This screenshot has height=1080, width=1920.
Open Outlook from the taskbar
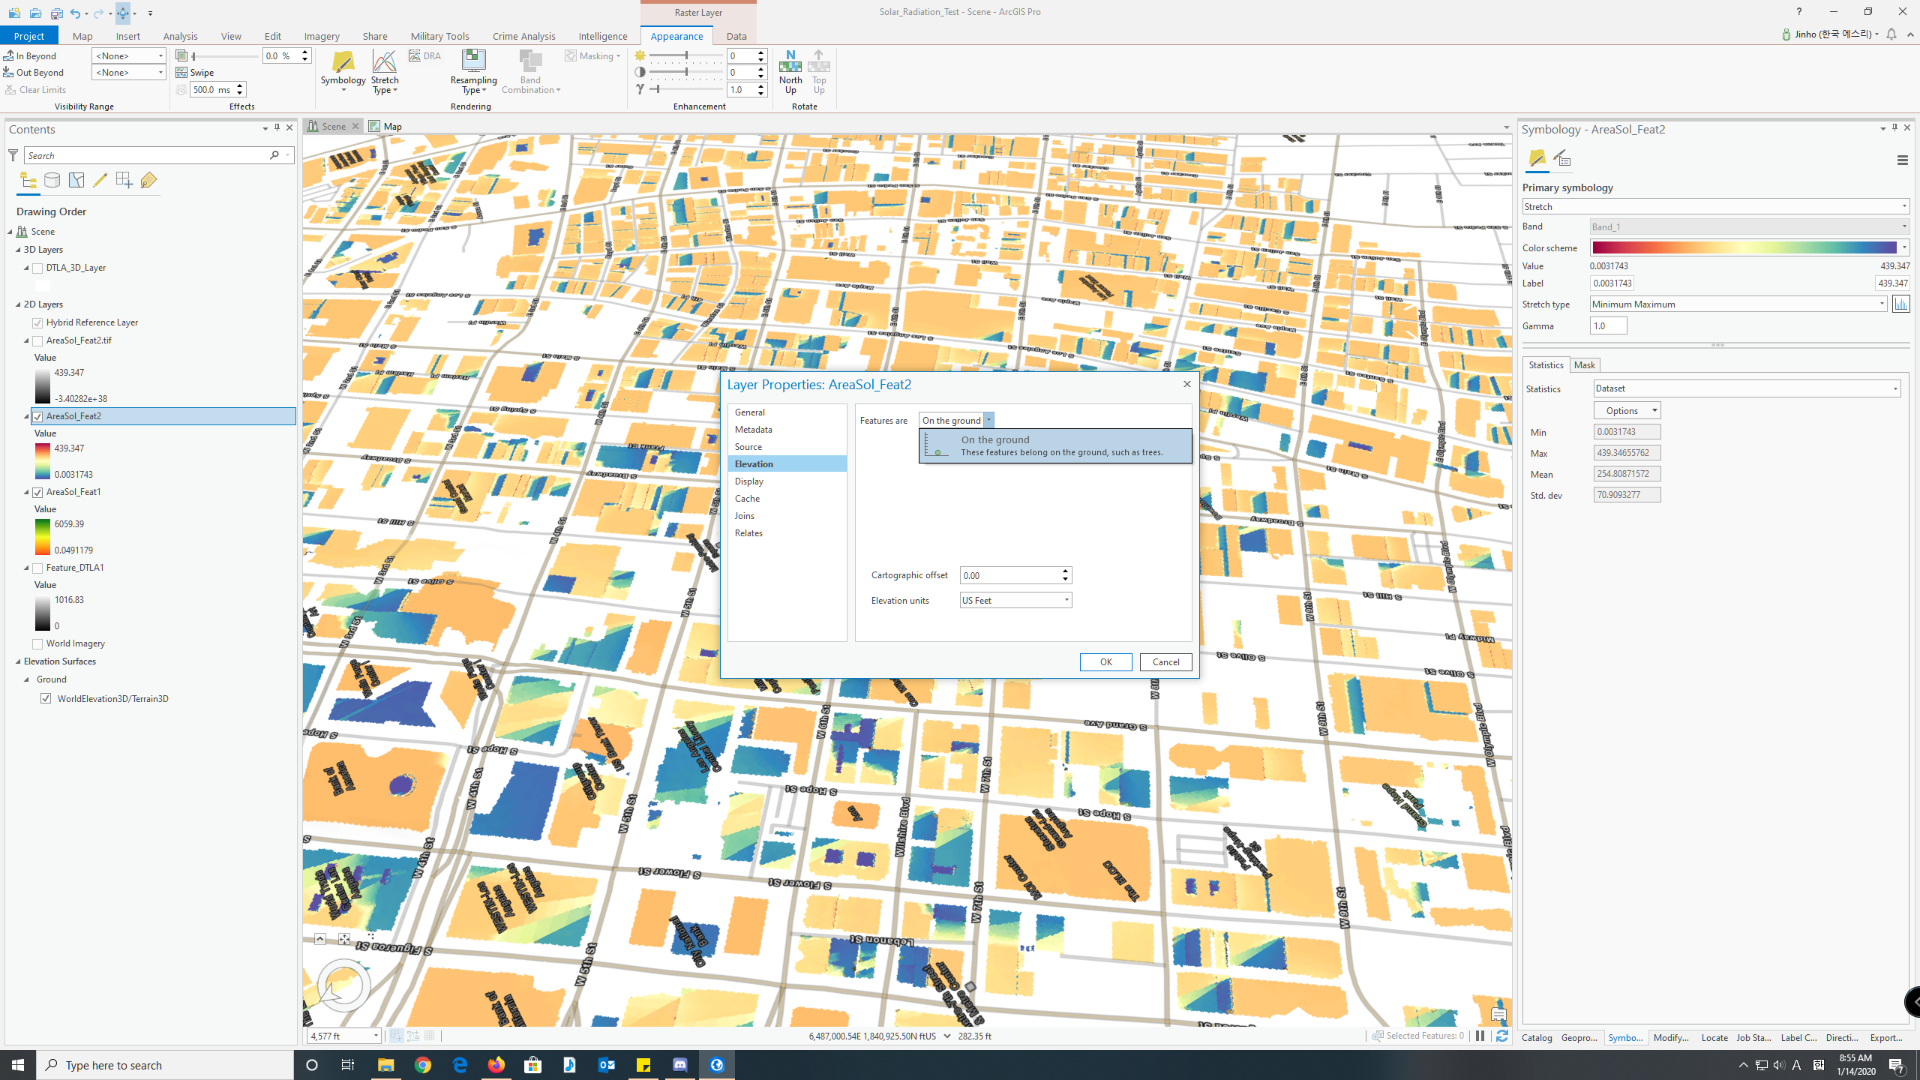(x=606, y=1065)
